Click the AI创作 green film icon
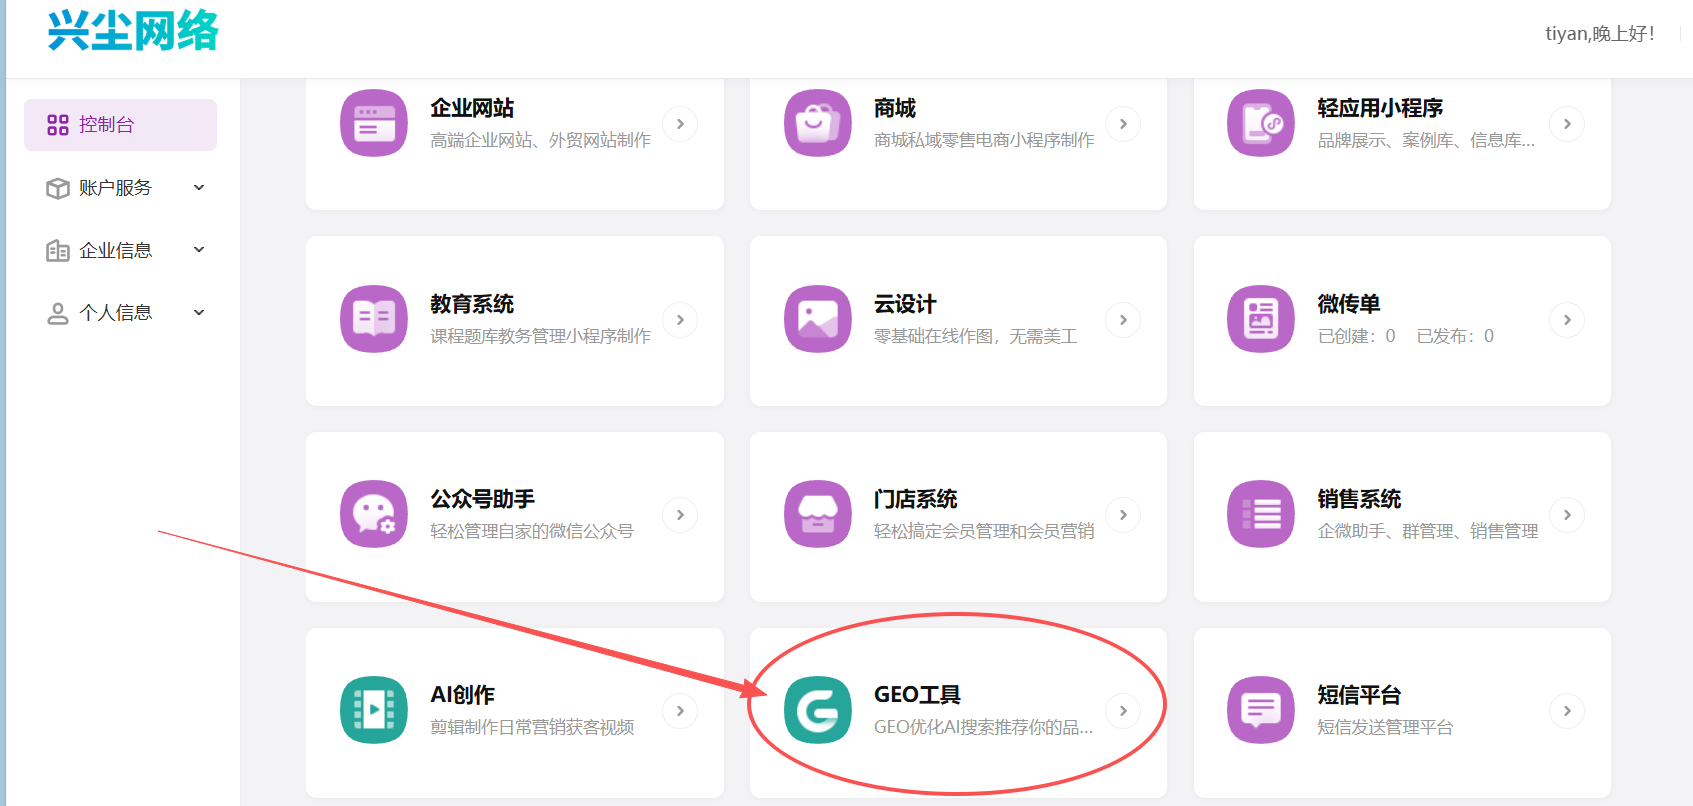Image resolution: width=1693 pixels, height=806 pixels. pos(374,710)
